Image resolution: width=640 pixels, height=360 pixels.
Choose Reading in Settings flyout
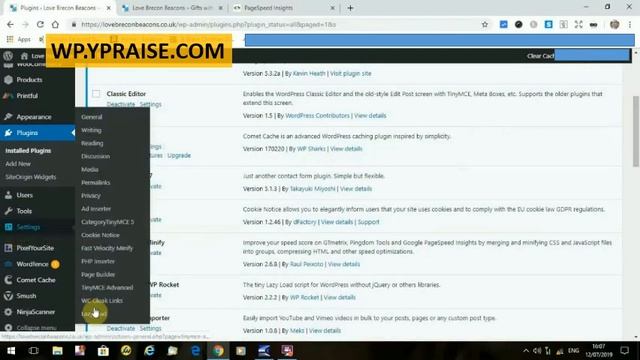92,143
